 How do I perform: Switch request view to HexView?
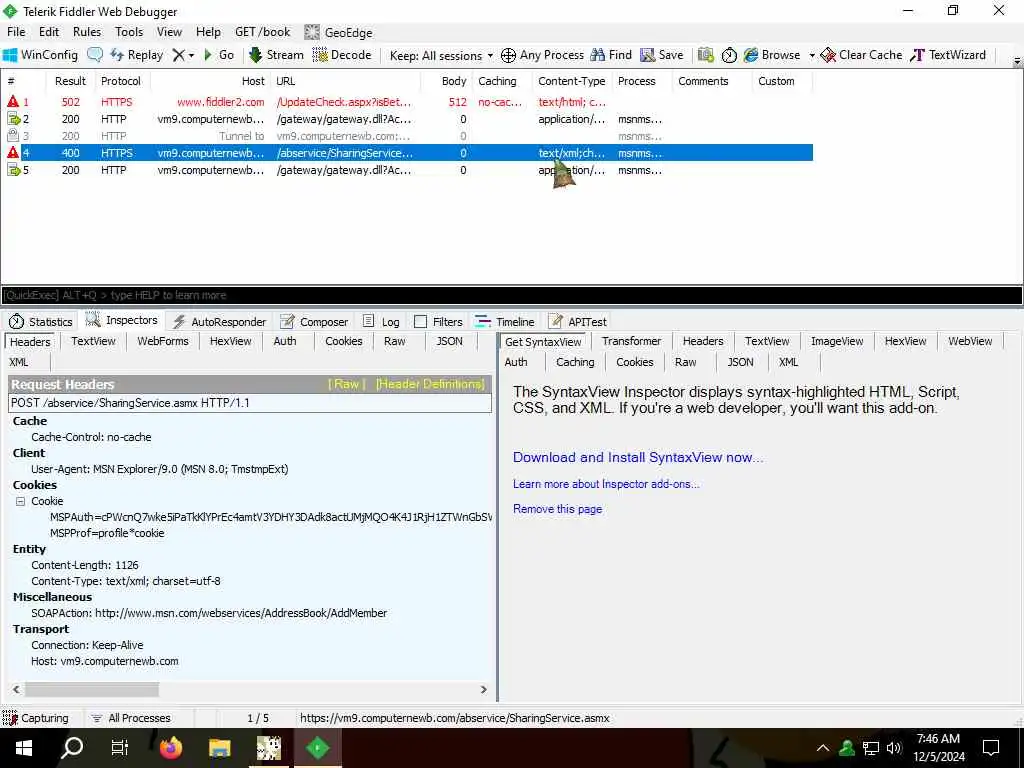(x=231, y=341)
